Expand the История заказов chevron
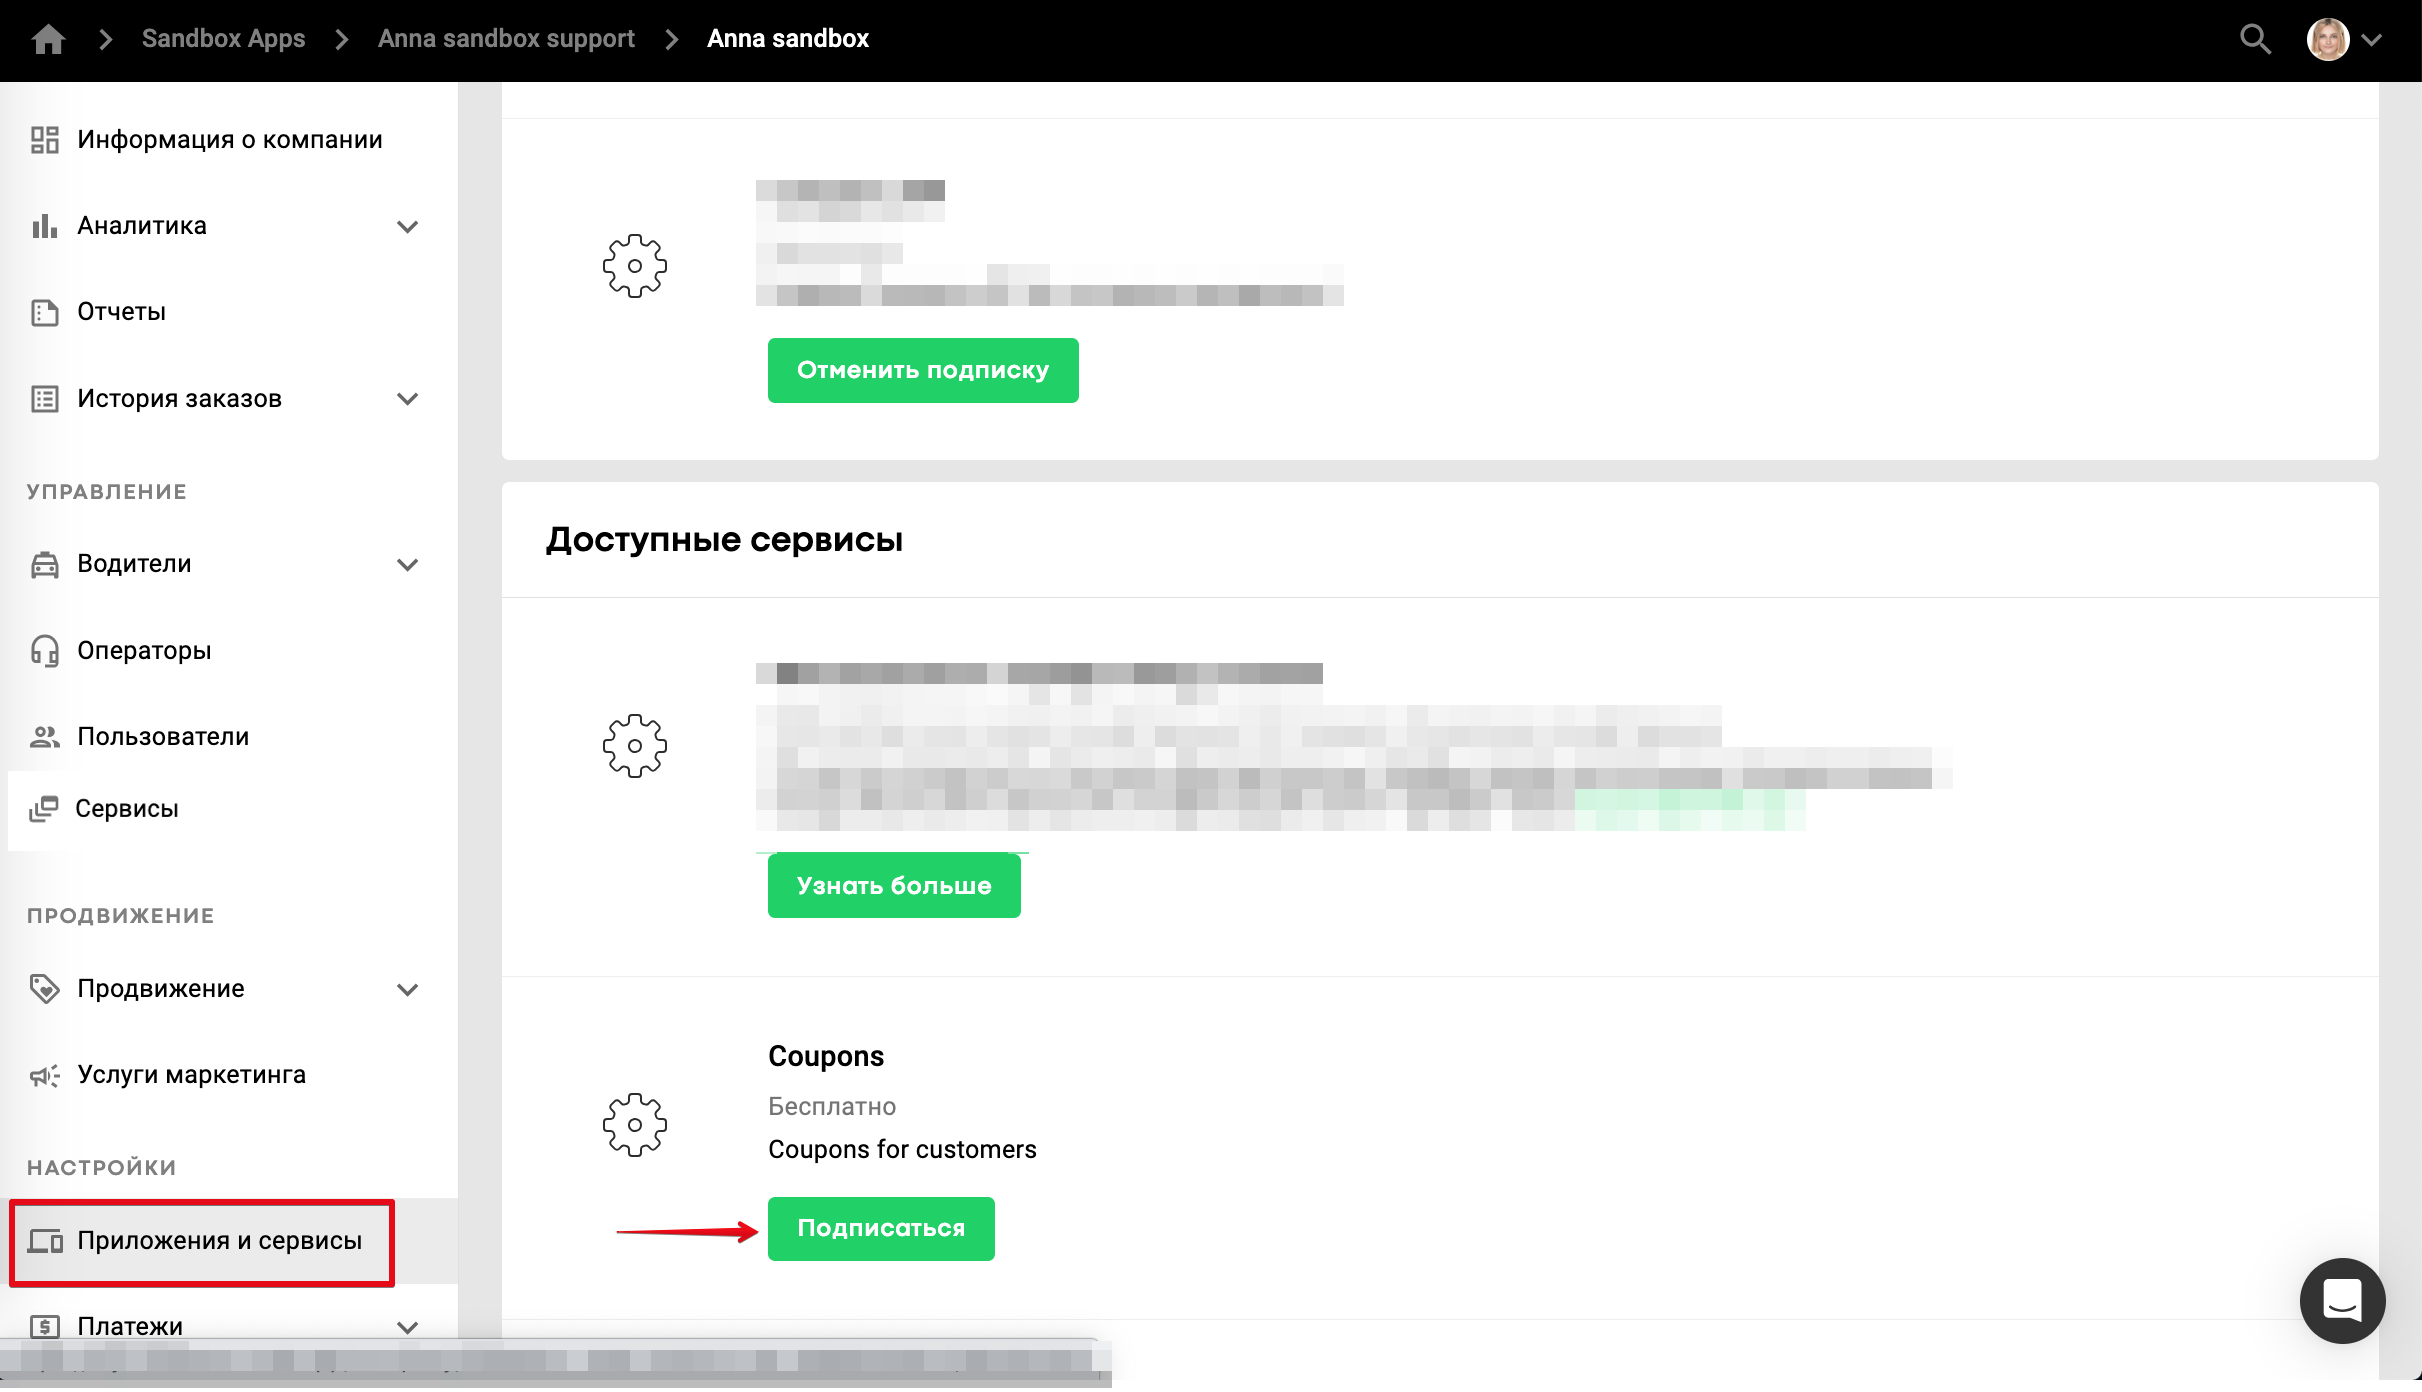Image resolution: width=2422 pixels, height=1392 pixels. coord(407,399)
